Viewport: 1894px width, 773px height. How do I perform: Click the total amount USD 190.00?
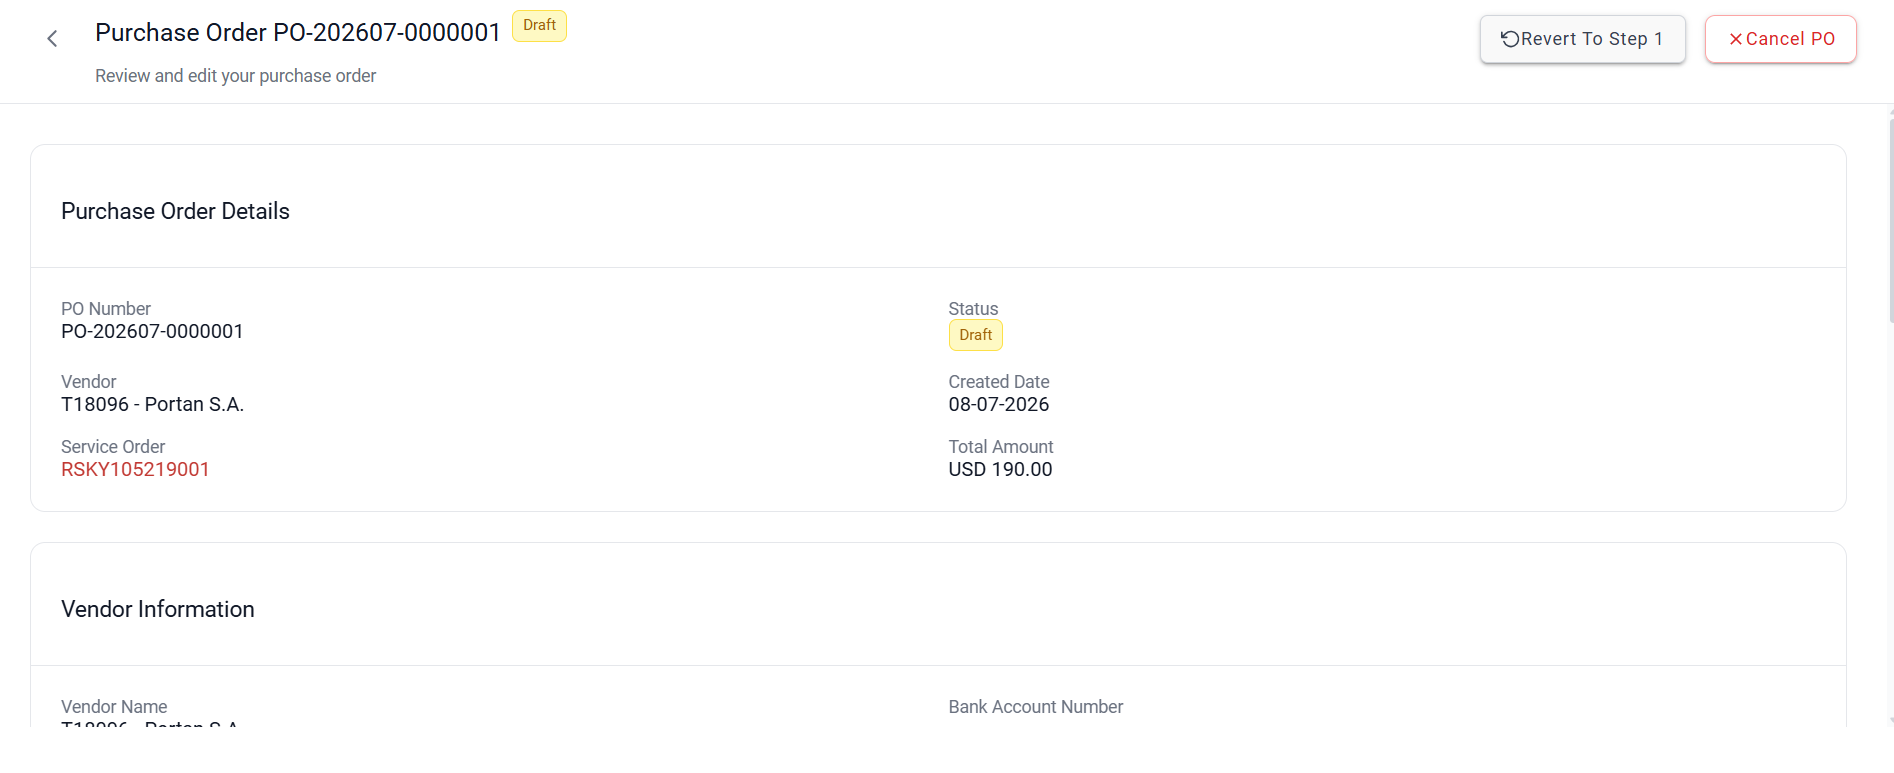point(1000,469)
